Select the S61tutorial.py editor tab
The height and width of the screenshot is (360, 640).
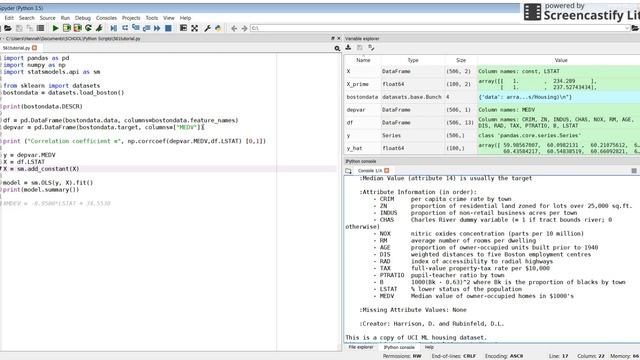pos(17,48)
